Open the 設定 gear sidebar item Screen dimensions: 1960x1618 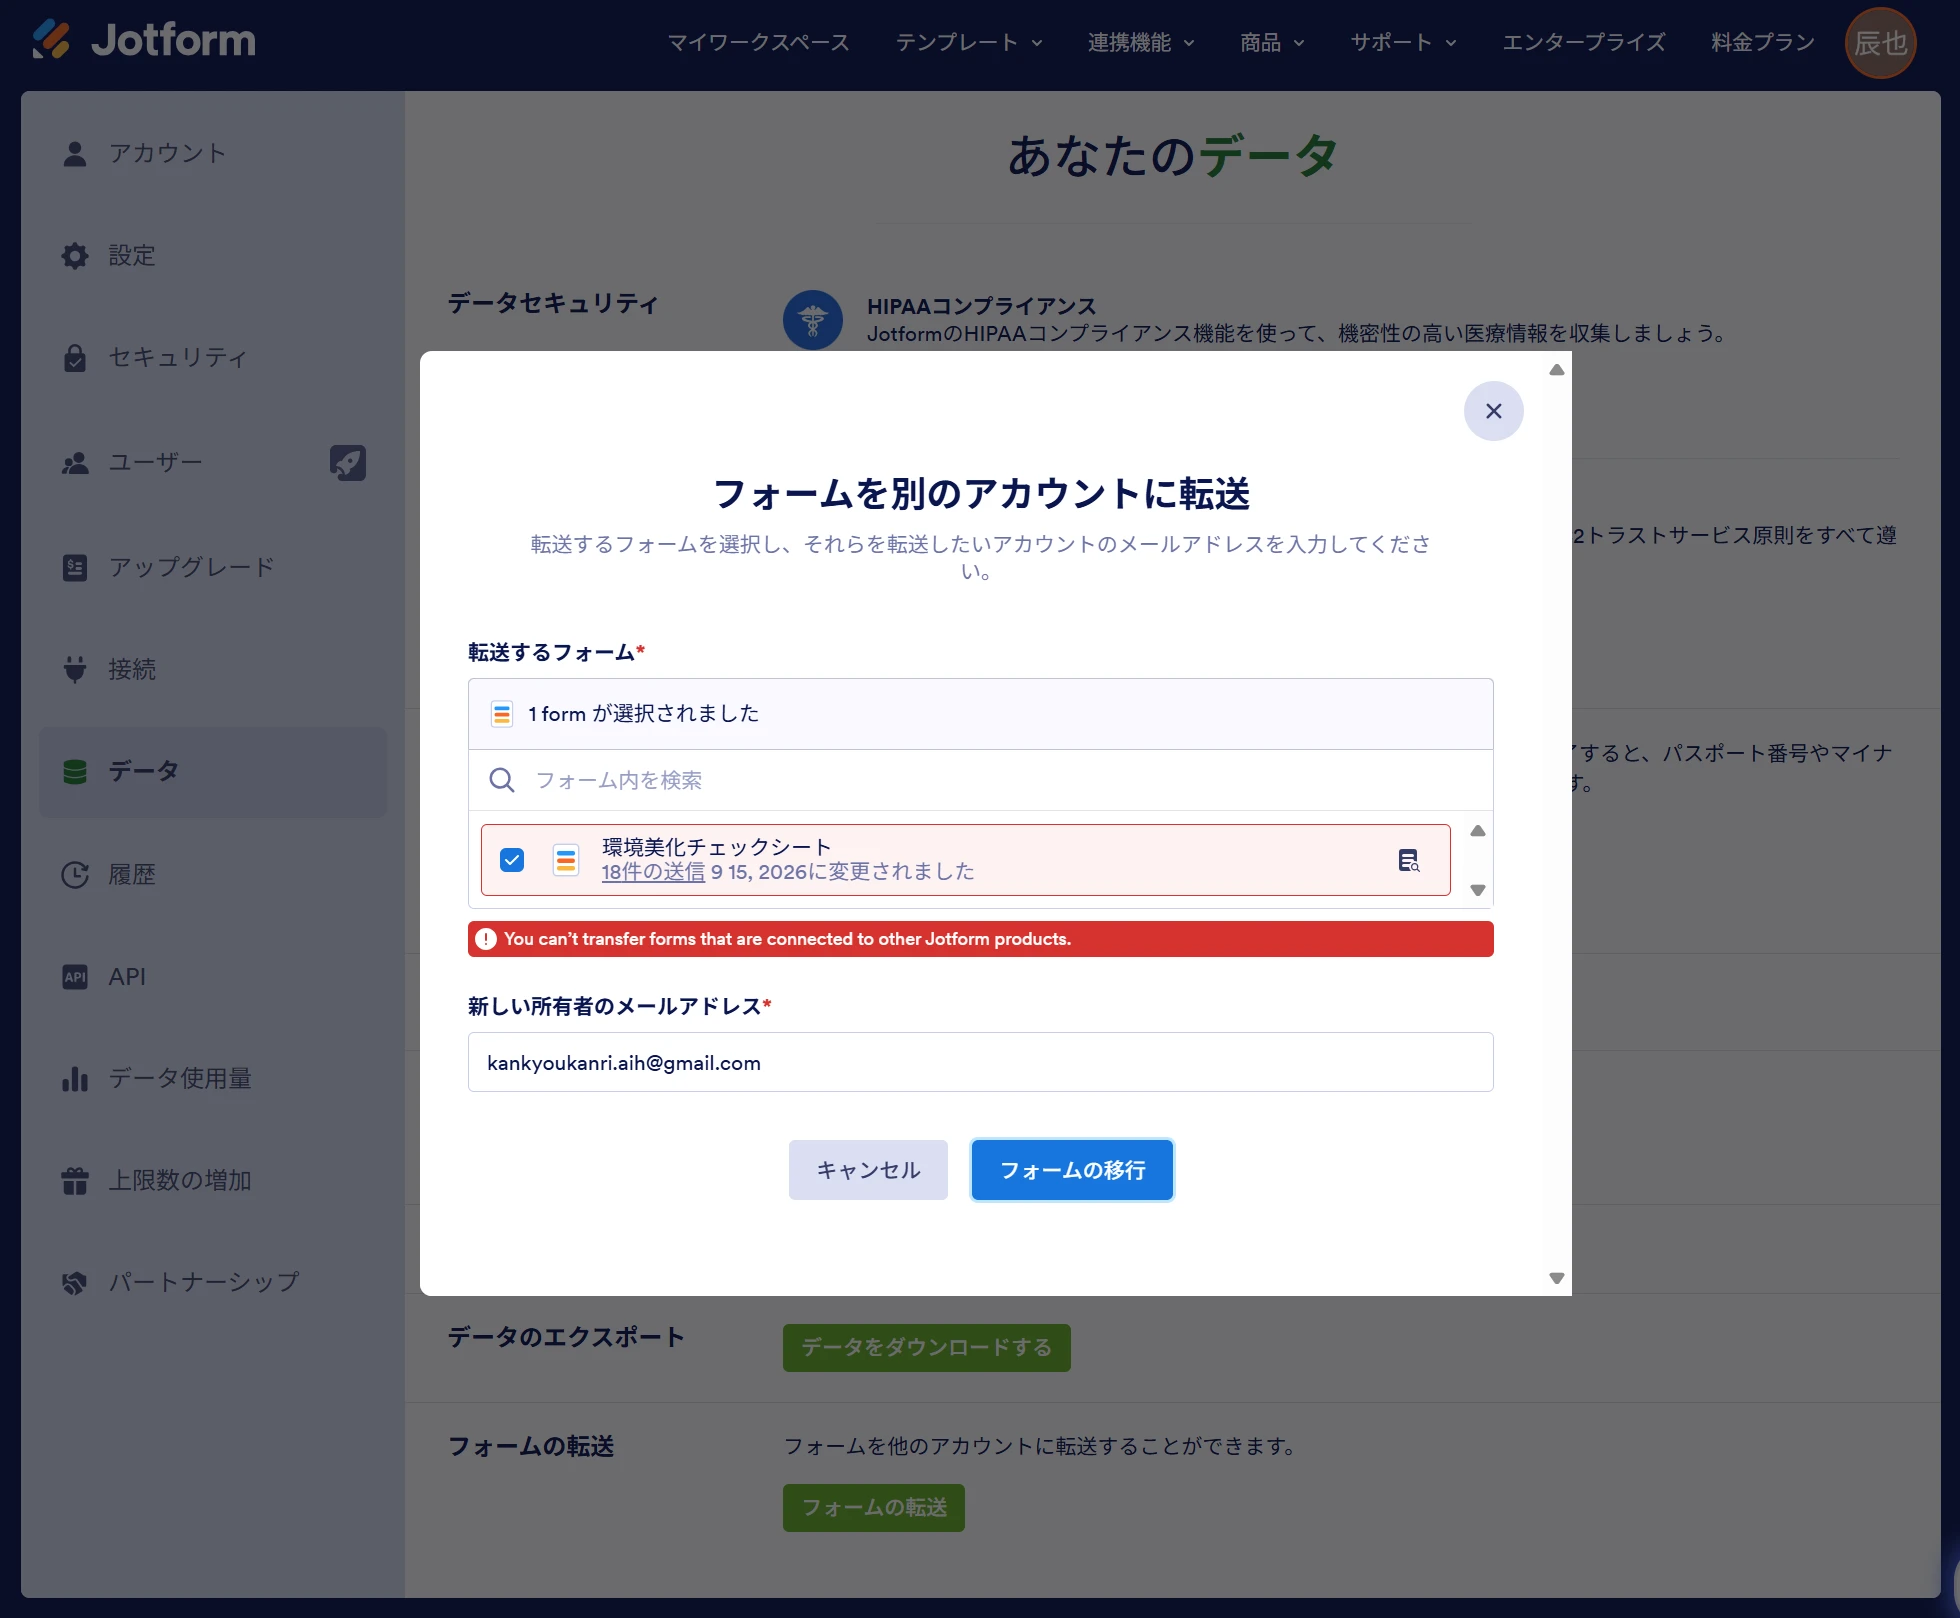[x=212, y=255]
